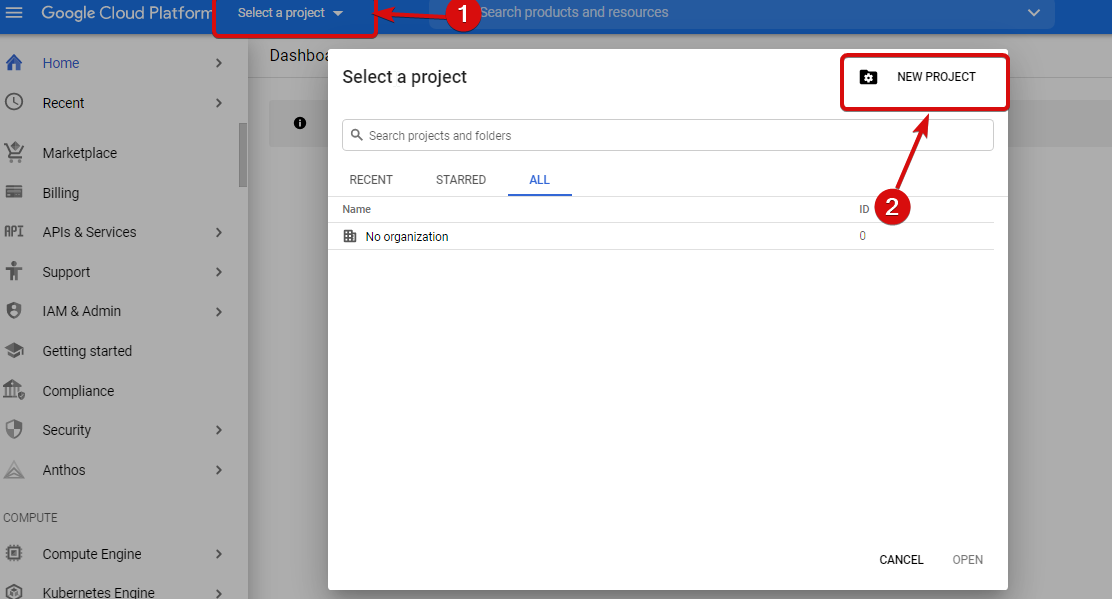Screen dimensions: 1112x599
Task: Click the Getting started graduation cap icon
Action: (x=14, y=350)
